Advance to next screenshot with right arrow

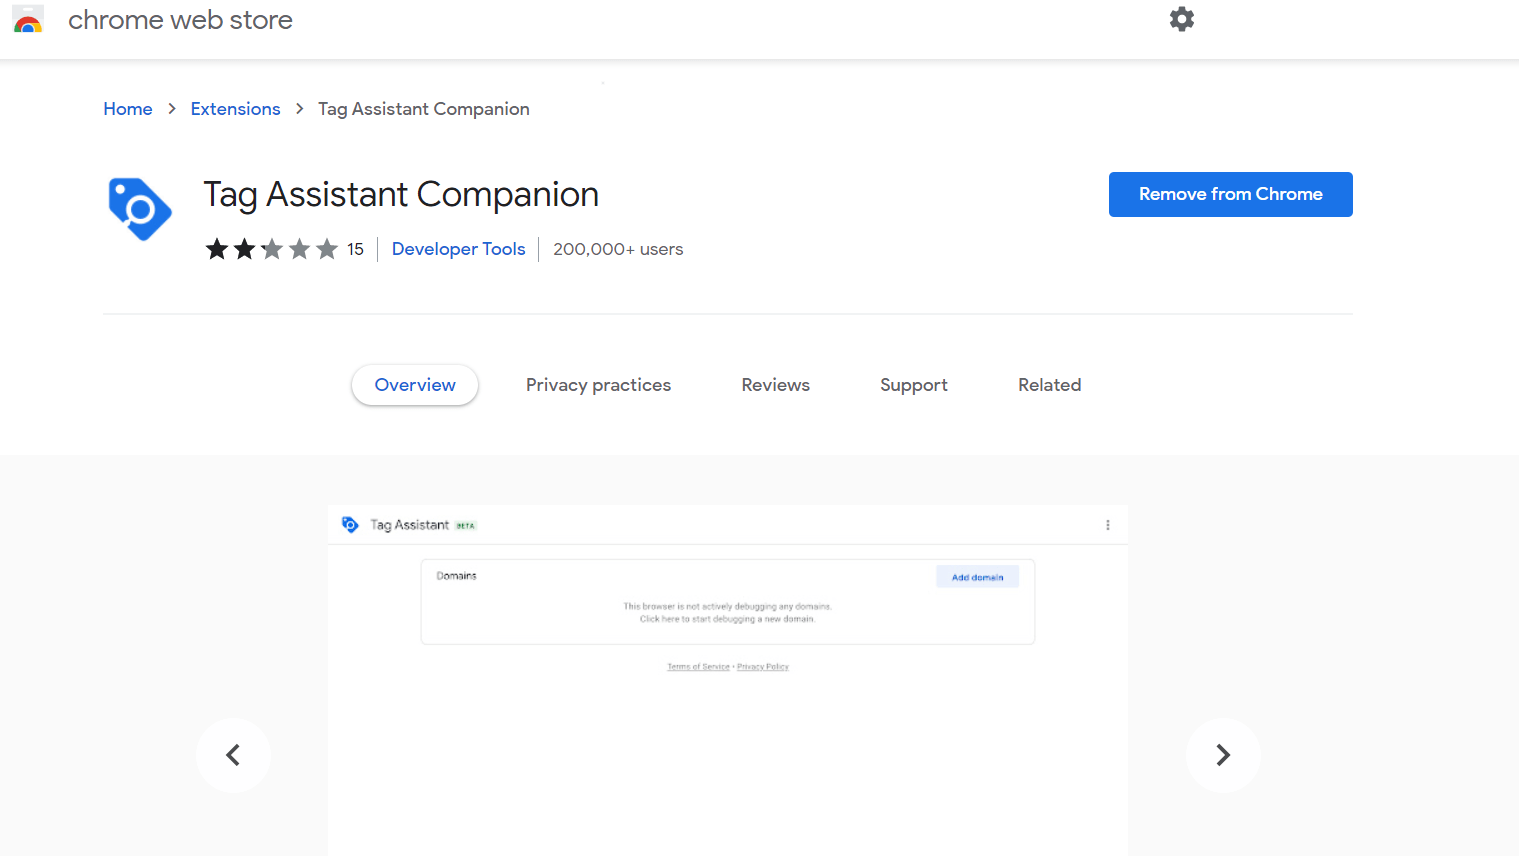pyautogui.click(x=1223, y=755)
